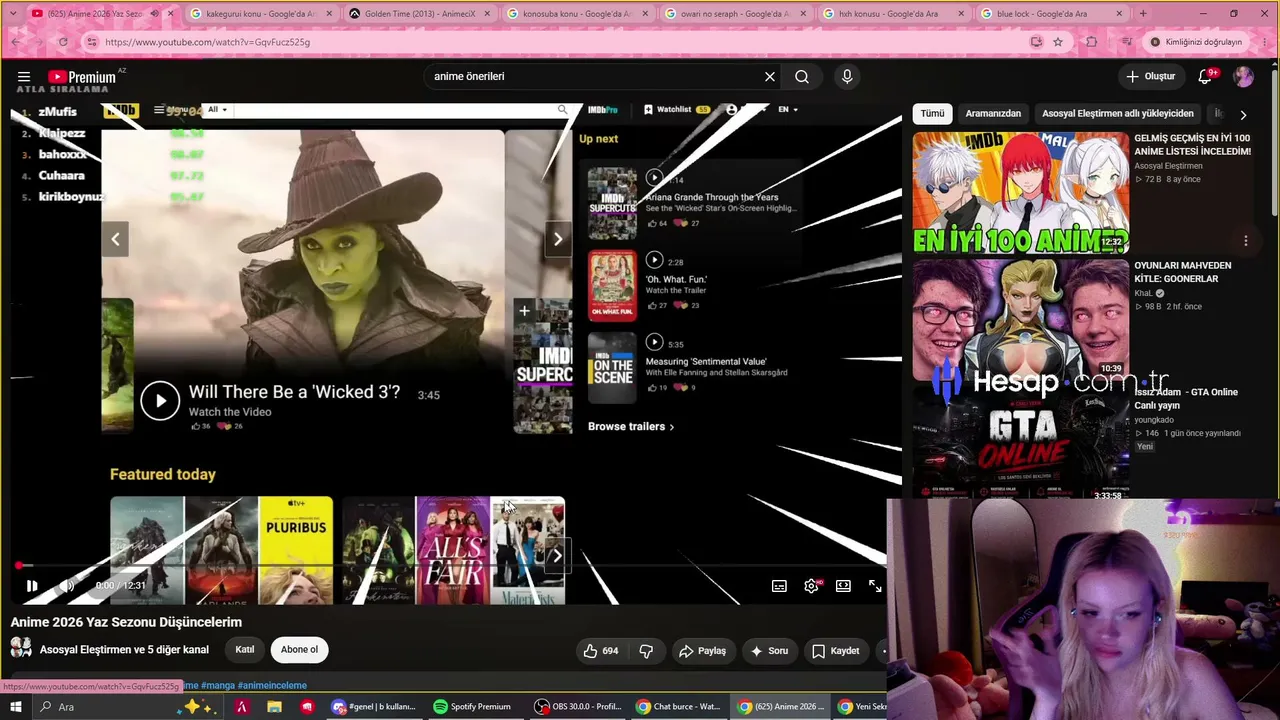1280x720 pixels.
Task: Open Discord #genel from the taskbar
Action: coord(373,707)
